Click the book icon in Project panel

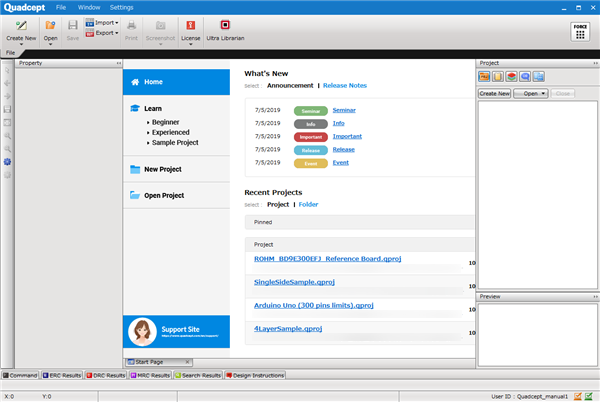(x=497, y=76)
